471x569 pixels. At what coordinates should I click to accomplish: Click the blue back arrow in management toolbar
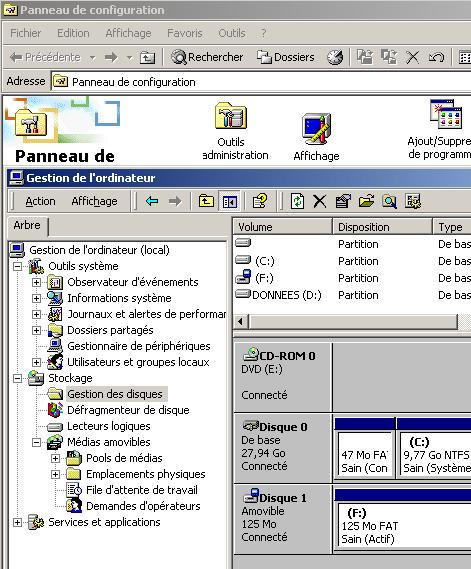(x=152, y=201)
